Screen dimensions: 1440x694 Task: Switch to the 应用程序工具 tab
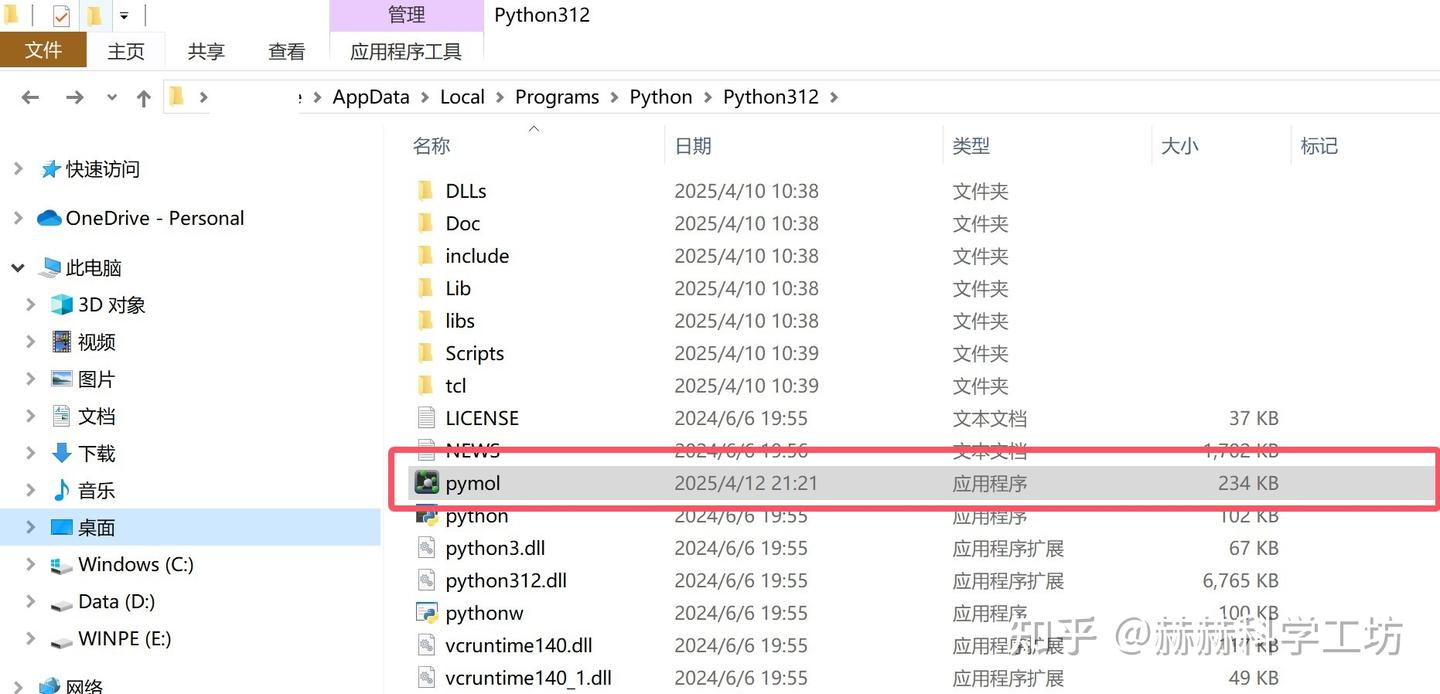tap(405, 50)
